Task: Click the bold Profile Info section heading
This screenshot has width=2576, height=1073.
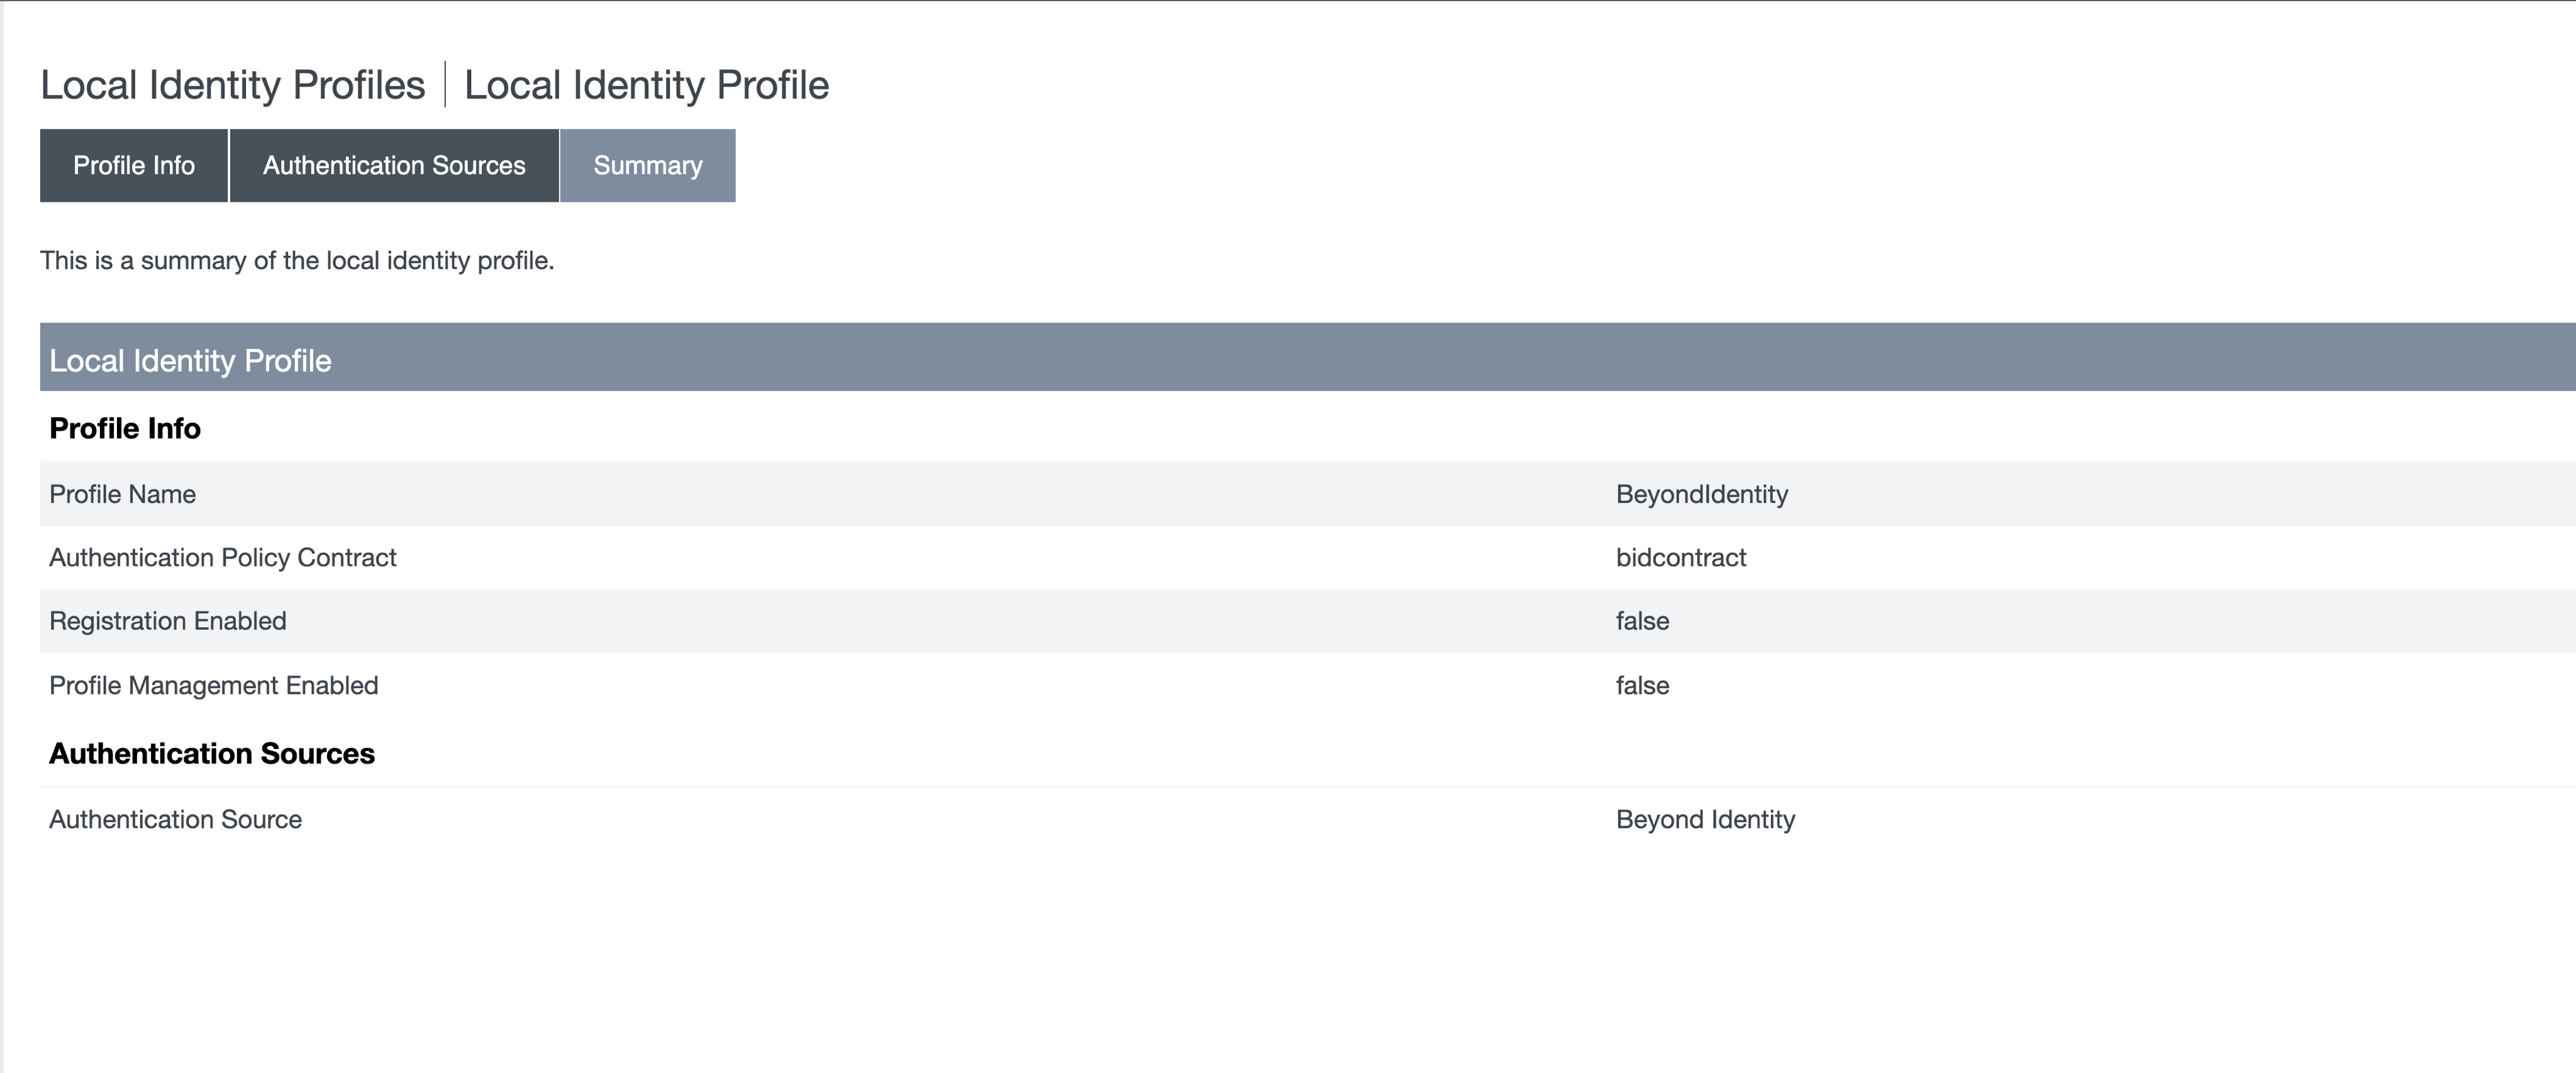Action: click(125, 428)
